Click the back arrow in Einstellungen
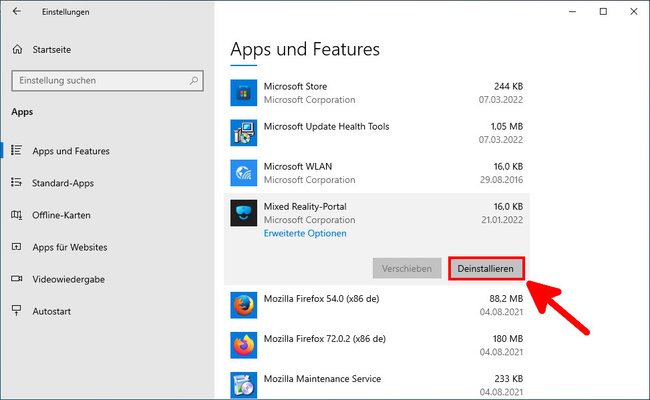 17,12
